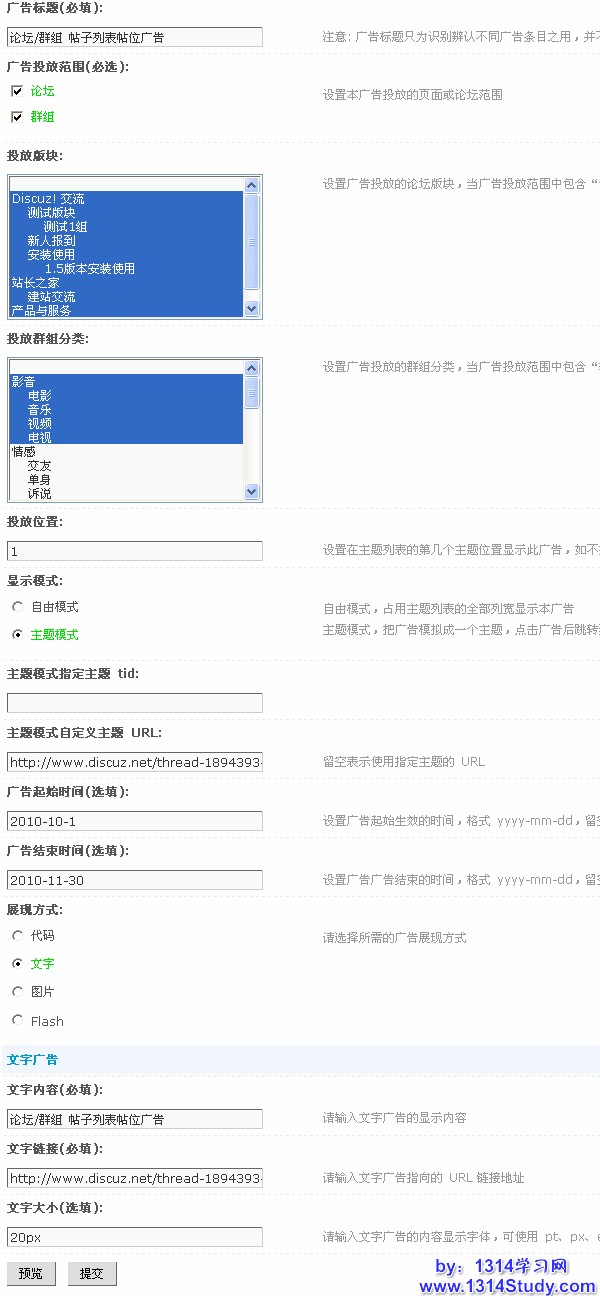Click down arrow of 投放群组分类 list scrollbar

[x=251, y=491]
